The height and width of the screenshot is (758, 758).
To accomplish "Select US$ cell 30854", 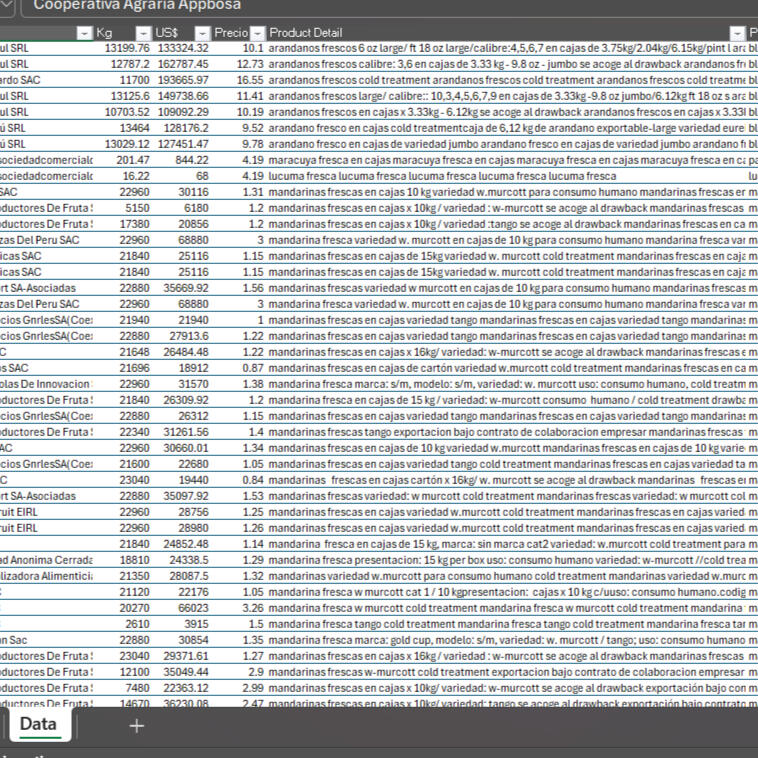I will click(x=181, y=640).
